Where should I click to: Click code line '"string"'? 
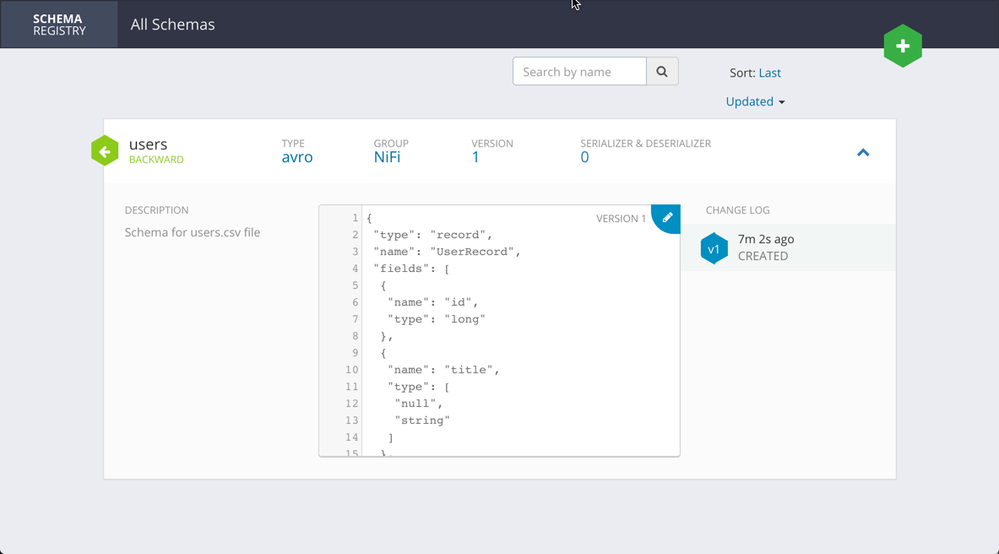point(422,420)
